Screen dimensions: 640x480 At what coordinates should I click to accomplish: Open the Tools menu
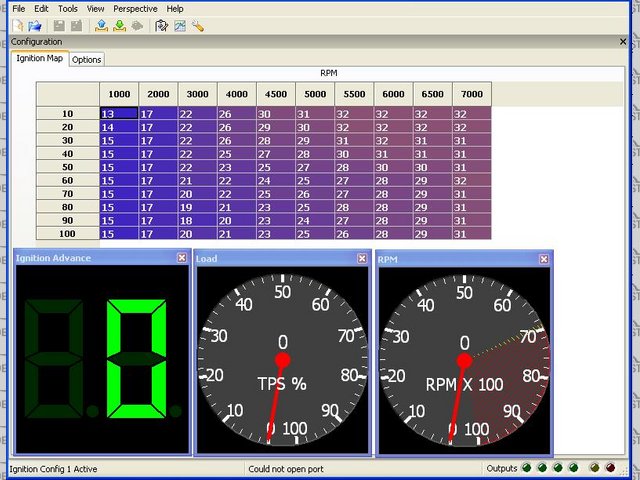(67, 8)
